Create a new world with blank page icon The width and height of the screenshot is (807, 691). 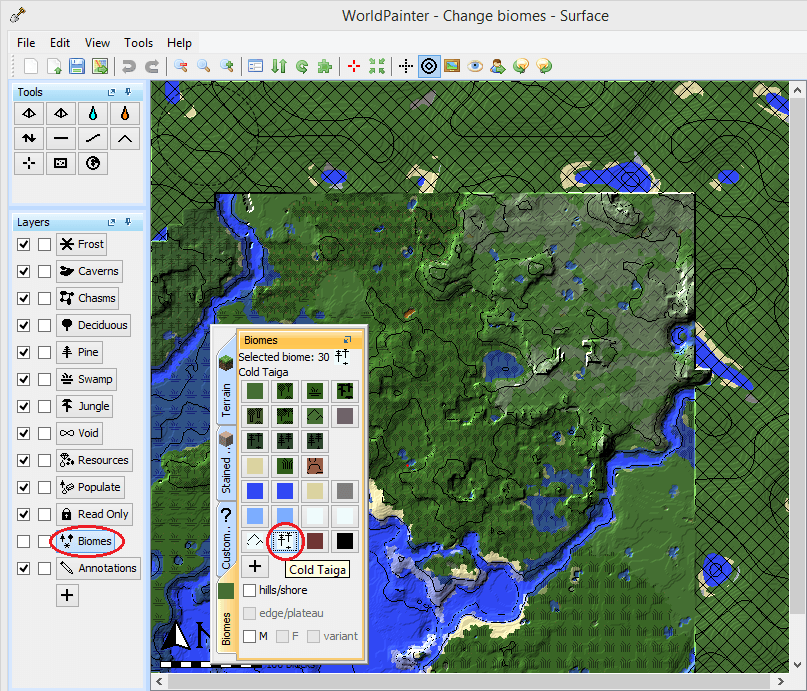(31, 66)
